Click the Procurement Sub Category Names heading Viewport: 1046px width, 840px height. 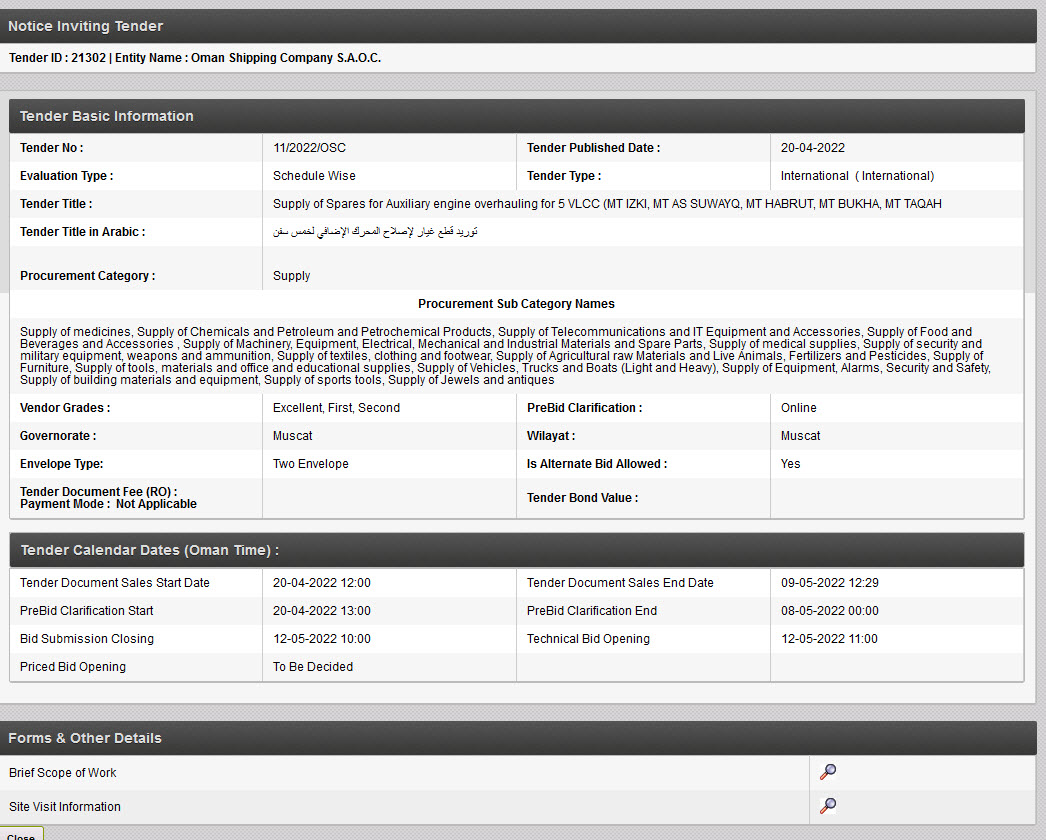click(x=516, y=304)
